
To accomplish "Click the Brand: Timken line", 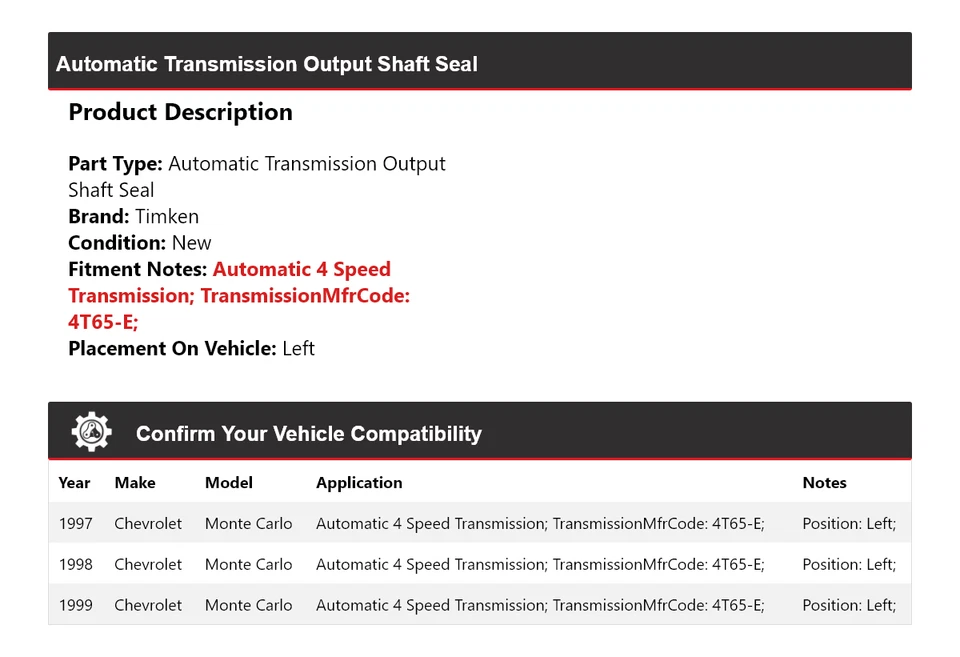I will pos(133,216).
